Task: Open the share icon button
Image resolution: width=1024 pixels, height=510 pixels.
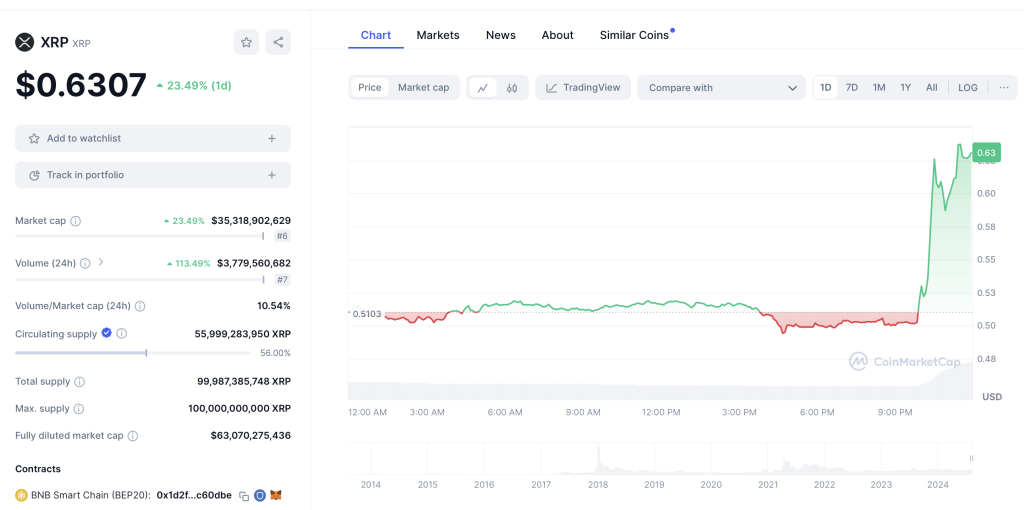Action: [278, 42]
